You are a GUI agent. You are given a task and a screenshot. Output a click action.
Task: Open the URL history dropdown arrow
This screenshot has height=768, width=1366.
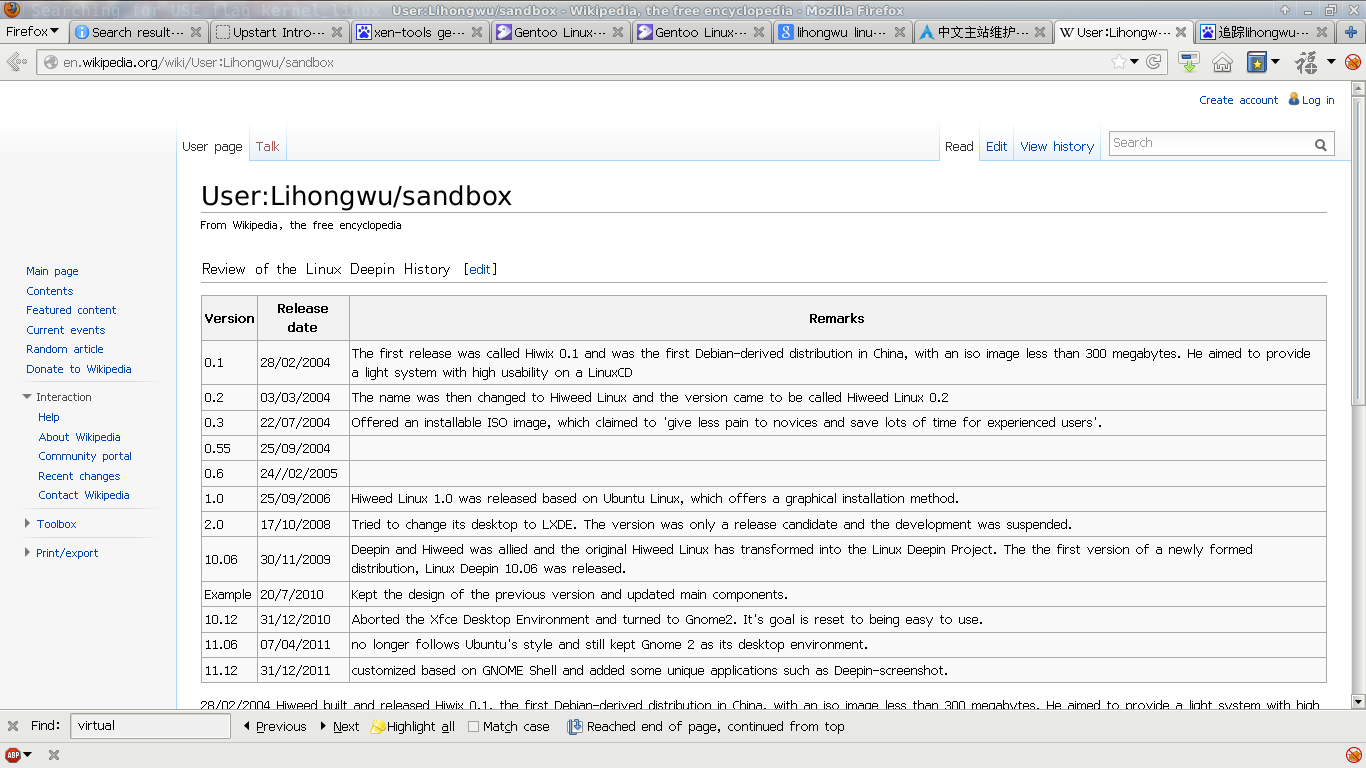1134,62
